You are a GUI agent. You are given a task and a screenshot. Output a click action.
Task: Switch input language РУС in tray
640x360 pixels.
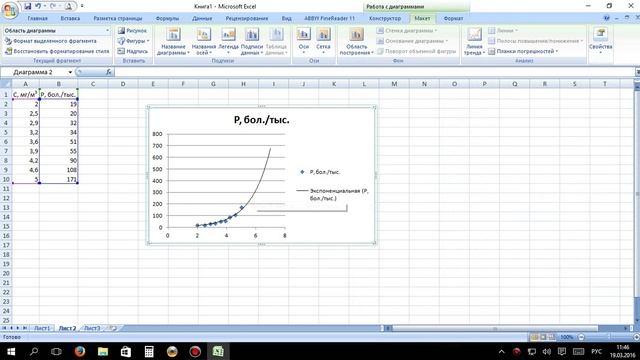tap(596, 351)
